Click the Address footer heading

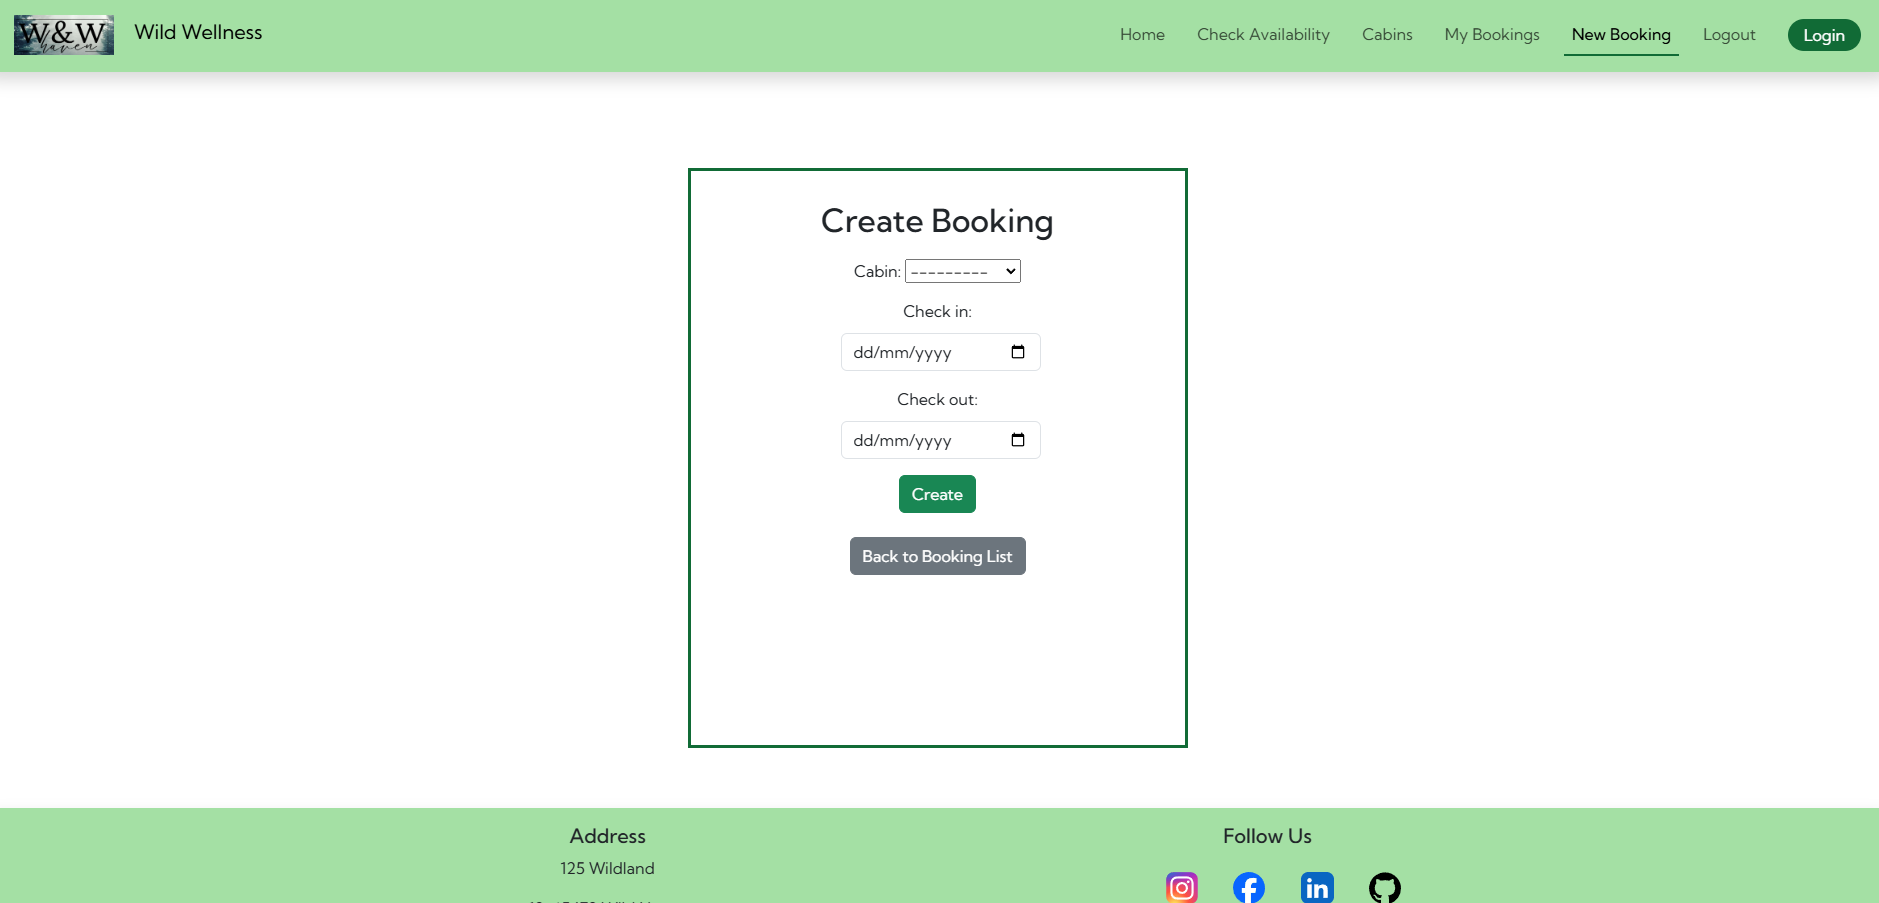coord(608,836)
